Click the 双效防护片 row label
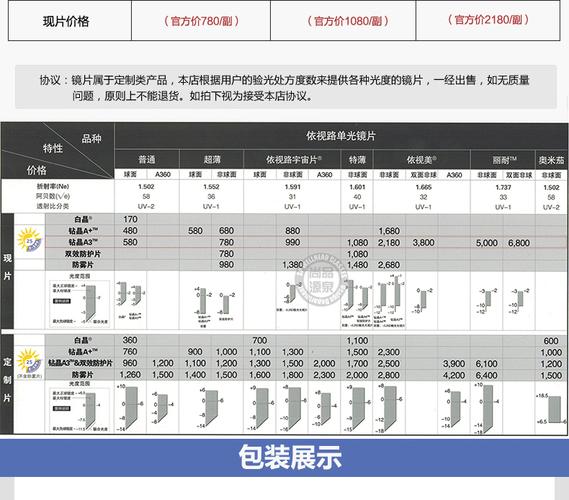 (x=83, y=254)
